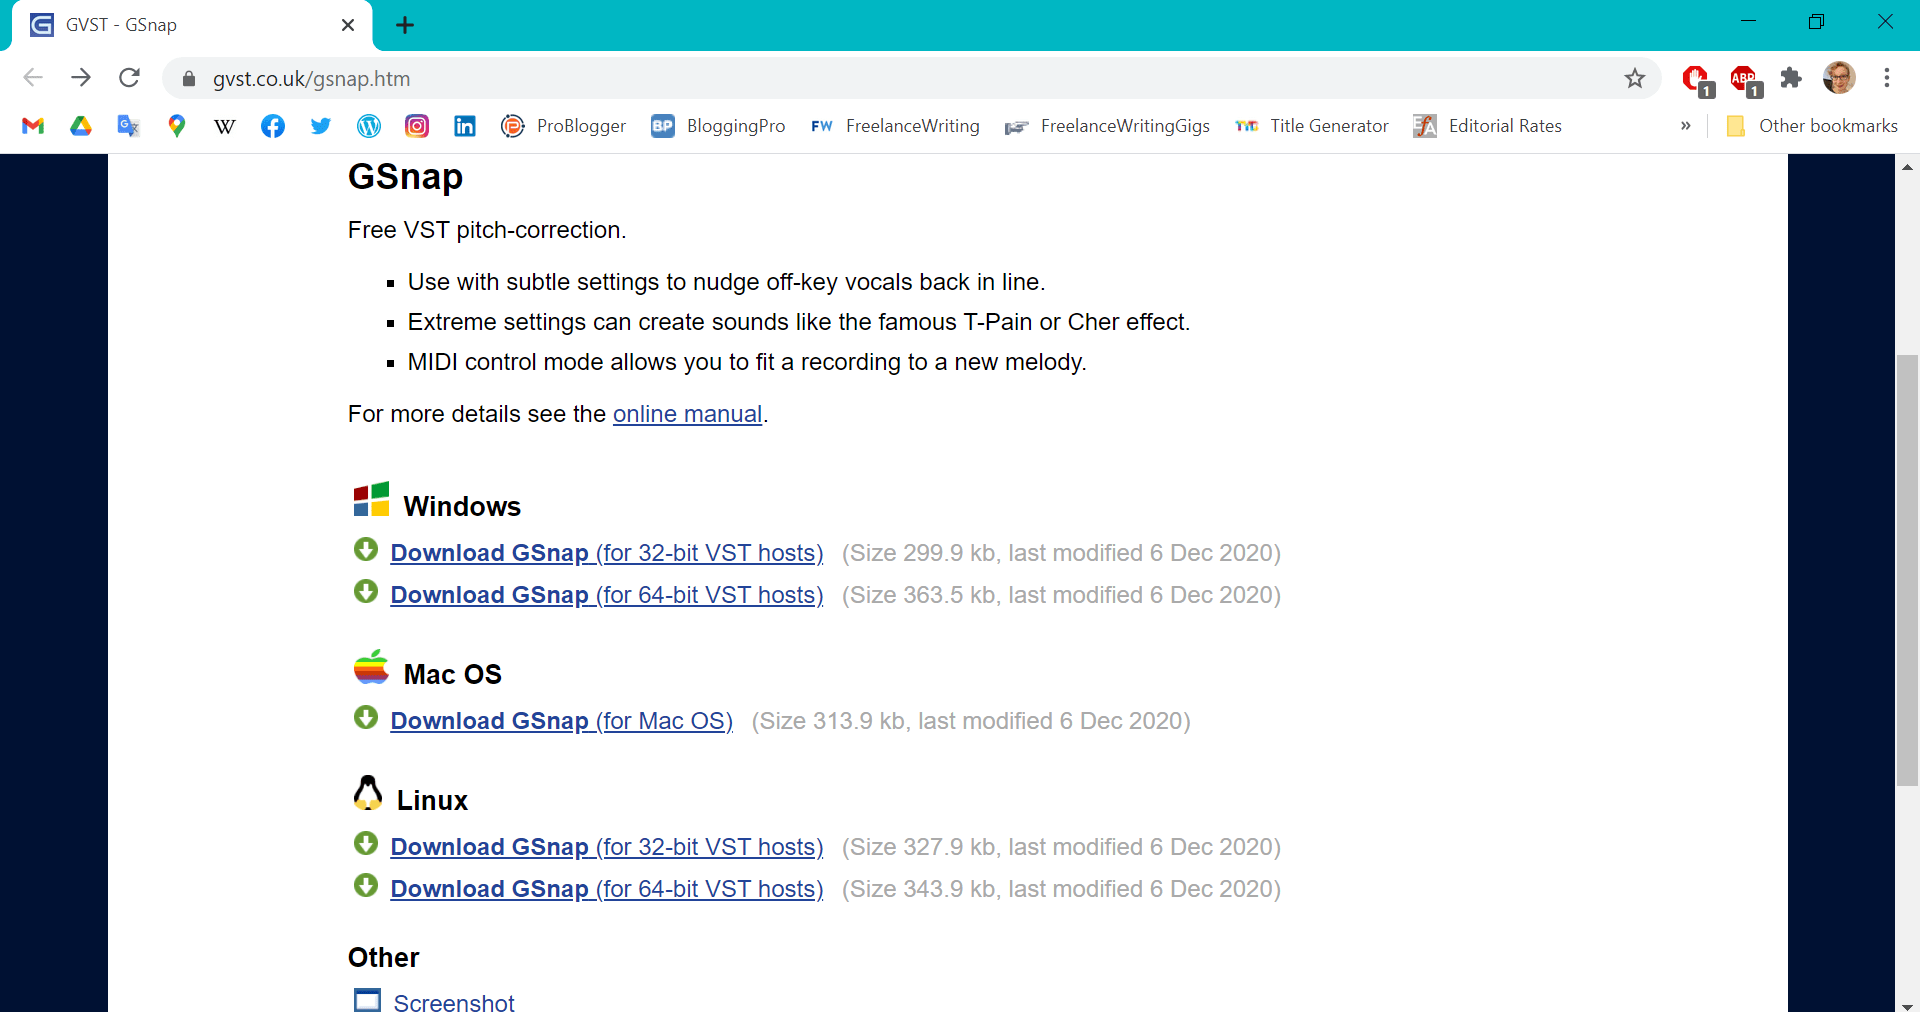Open the Chrome three-dot menu

(x=1887, y=78)
